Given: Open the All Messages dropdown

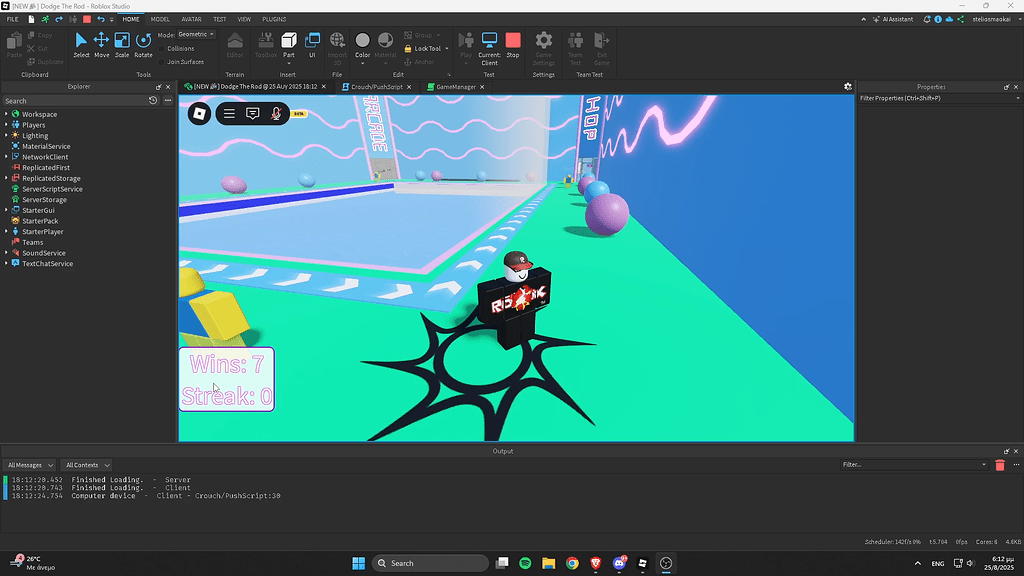Looking at the screenshot, I should click(30, 464).
